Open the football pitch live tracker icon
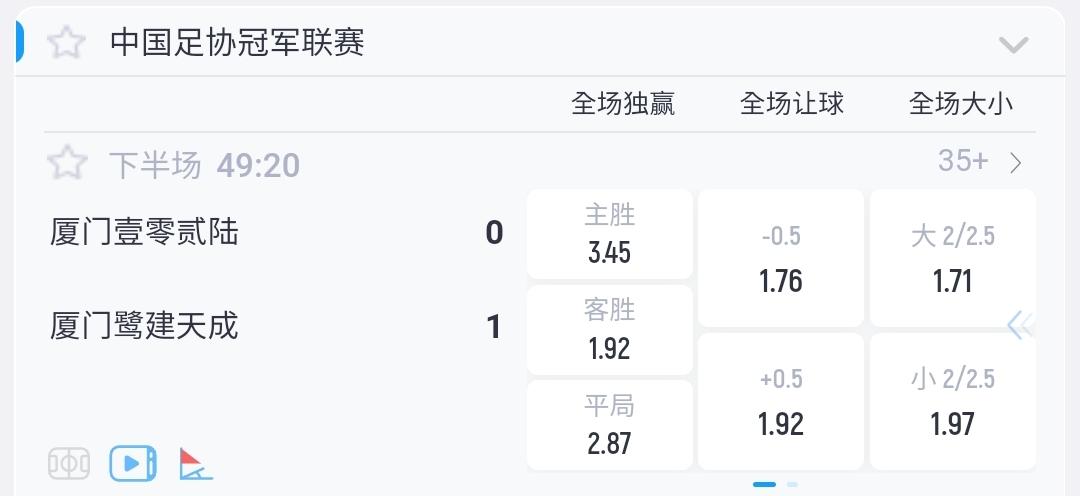1080x496 pixels. 69,463
